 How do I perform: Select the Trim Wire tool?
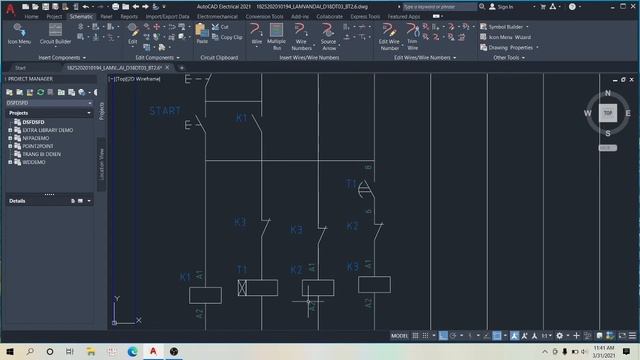pyautogui.click(x=412, y=37)
